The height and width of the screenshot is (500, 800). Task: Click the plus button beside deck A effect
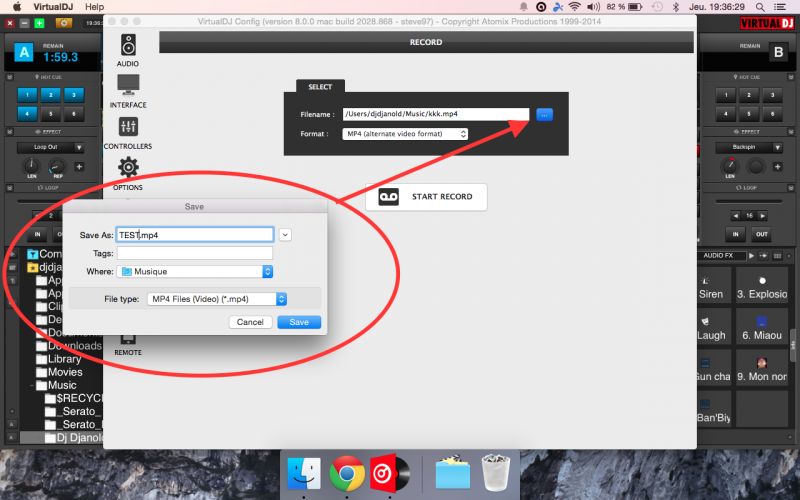pos(79,167)
